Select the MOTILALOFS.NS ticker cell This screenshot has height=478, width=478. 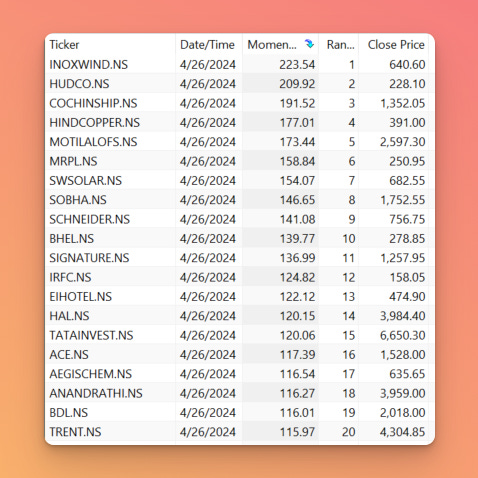pyautogui.click(x=93, y=142)
